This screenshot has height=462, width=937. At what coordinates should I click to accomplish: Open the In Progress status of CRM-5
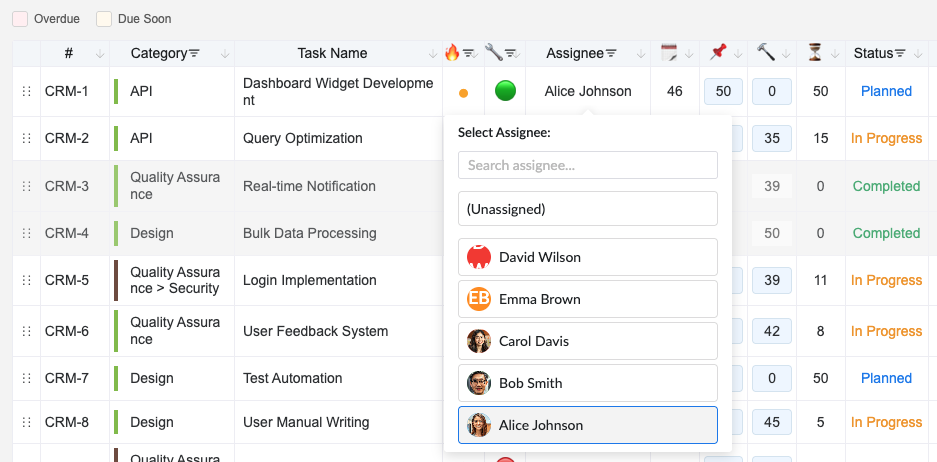(x=886, y=280)
